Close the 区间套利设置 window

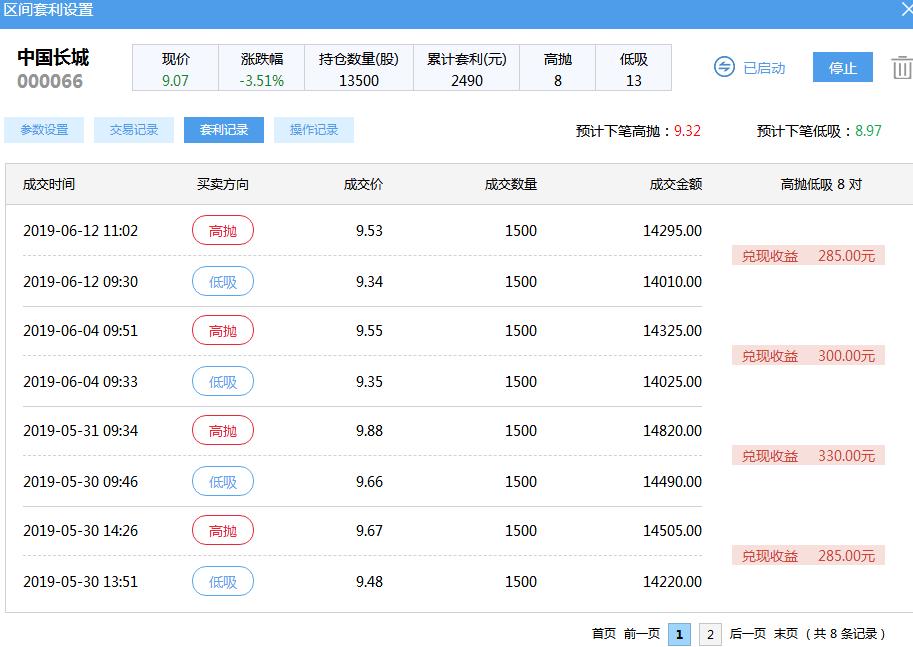tap(903, 12)
